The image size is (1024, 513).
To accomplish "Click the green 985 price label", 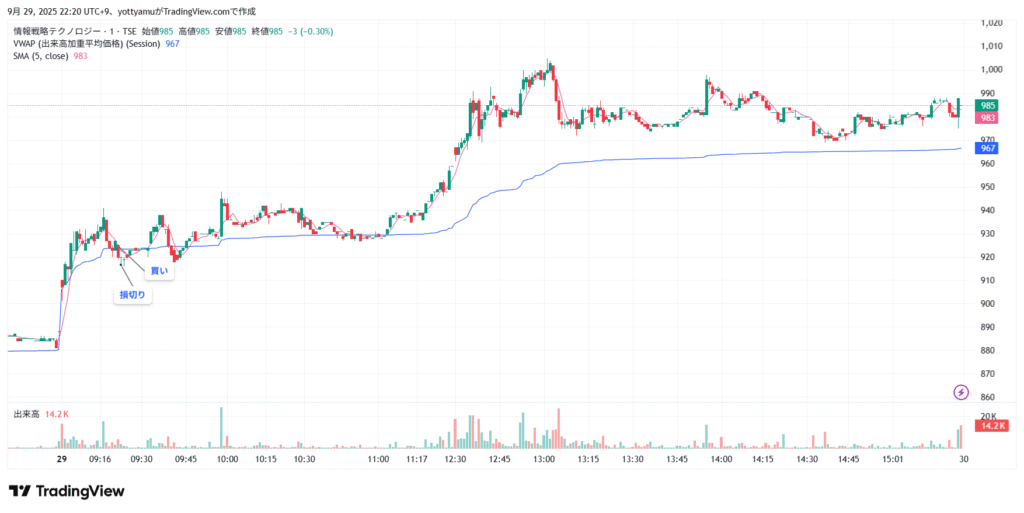I will (987, 106).
